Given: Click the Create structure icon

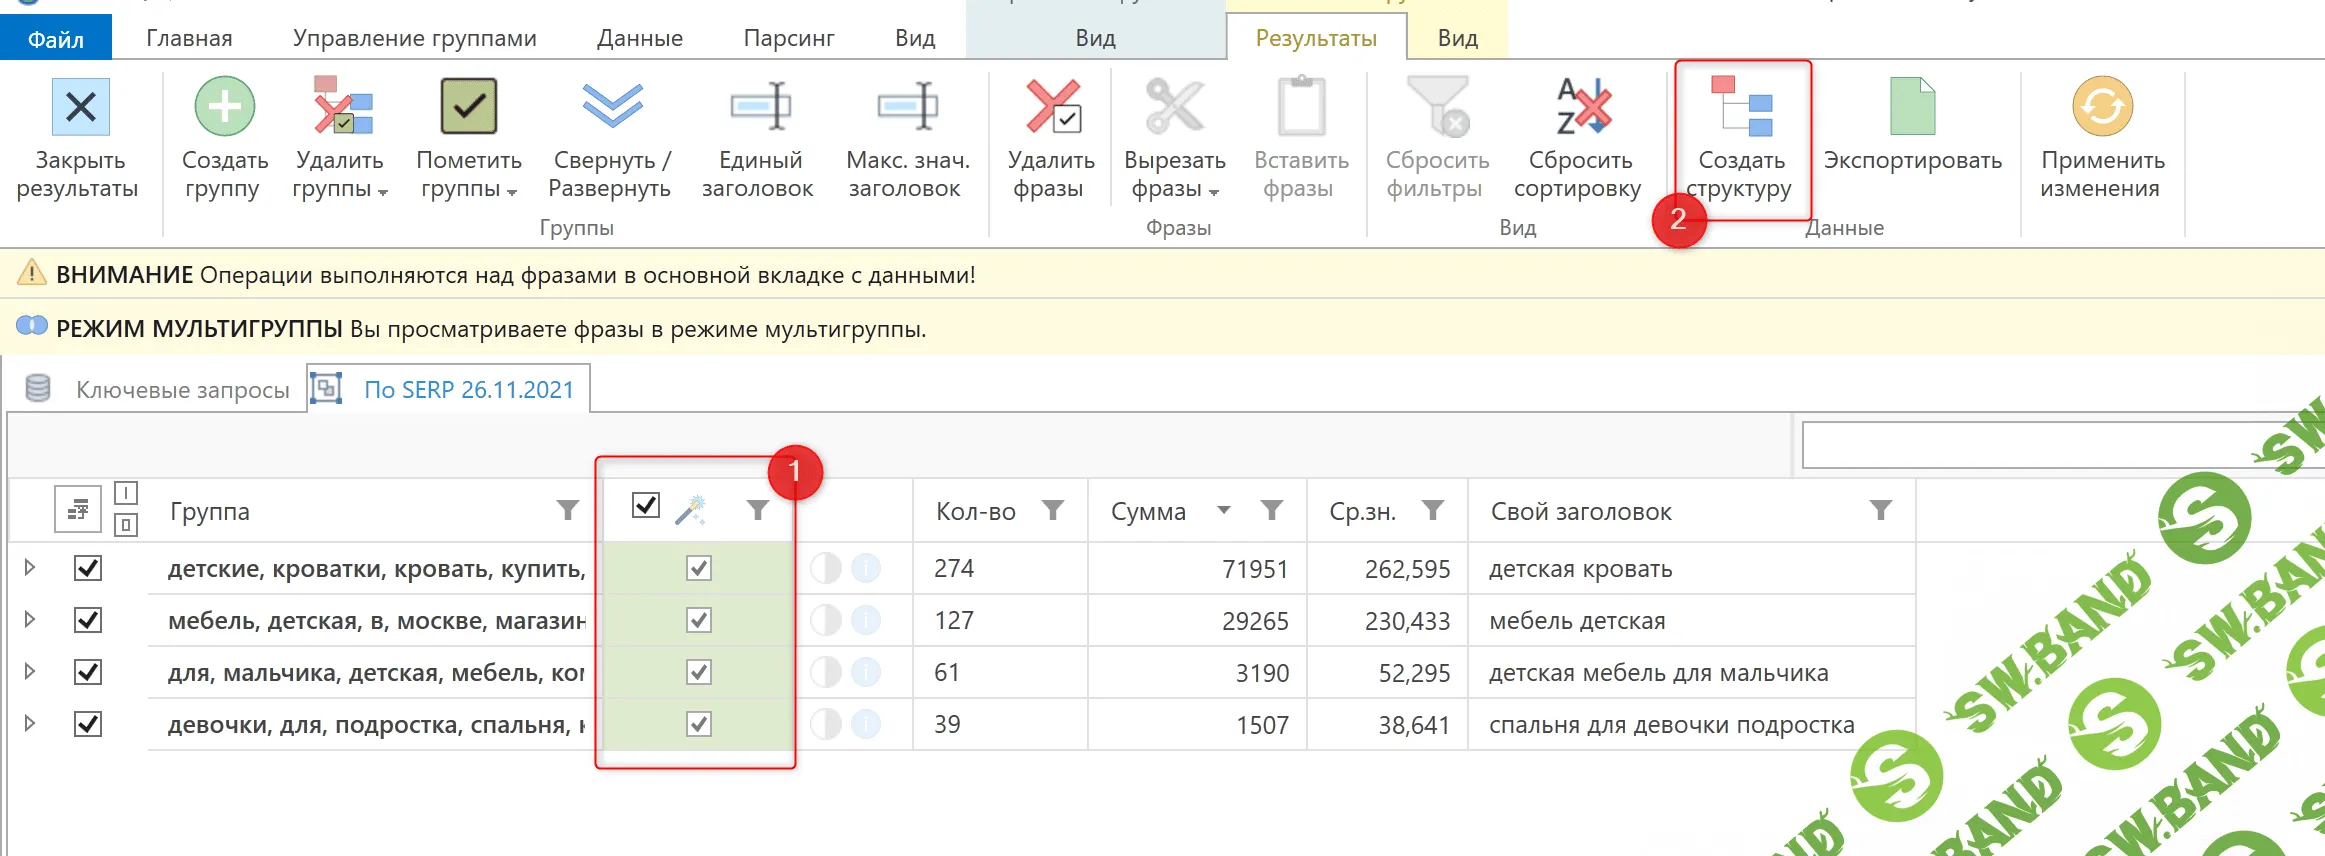Looking at the screenshot, I should (x=1741, y=107).
